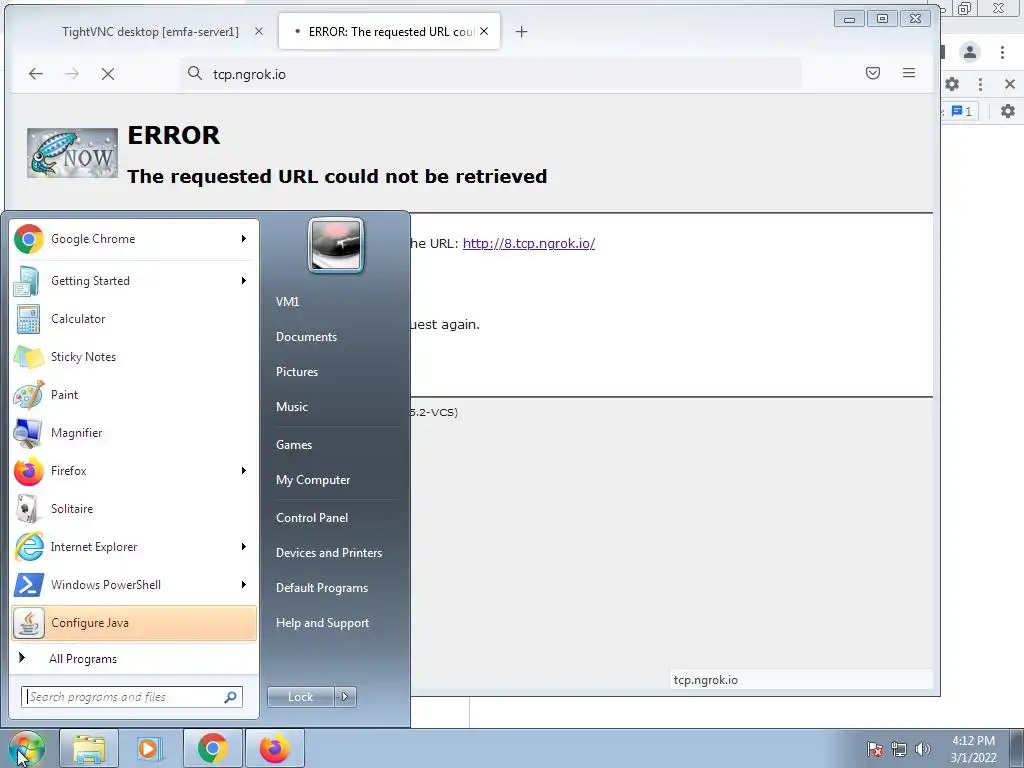
Task: Open a new Firefox tab
Action: click(521, 31)
